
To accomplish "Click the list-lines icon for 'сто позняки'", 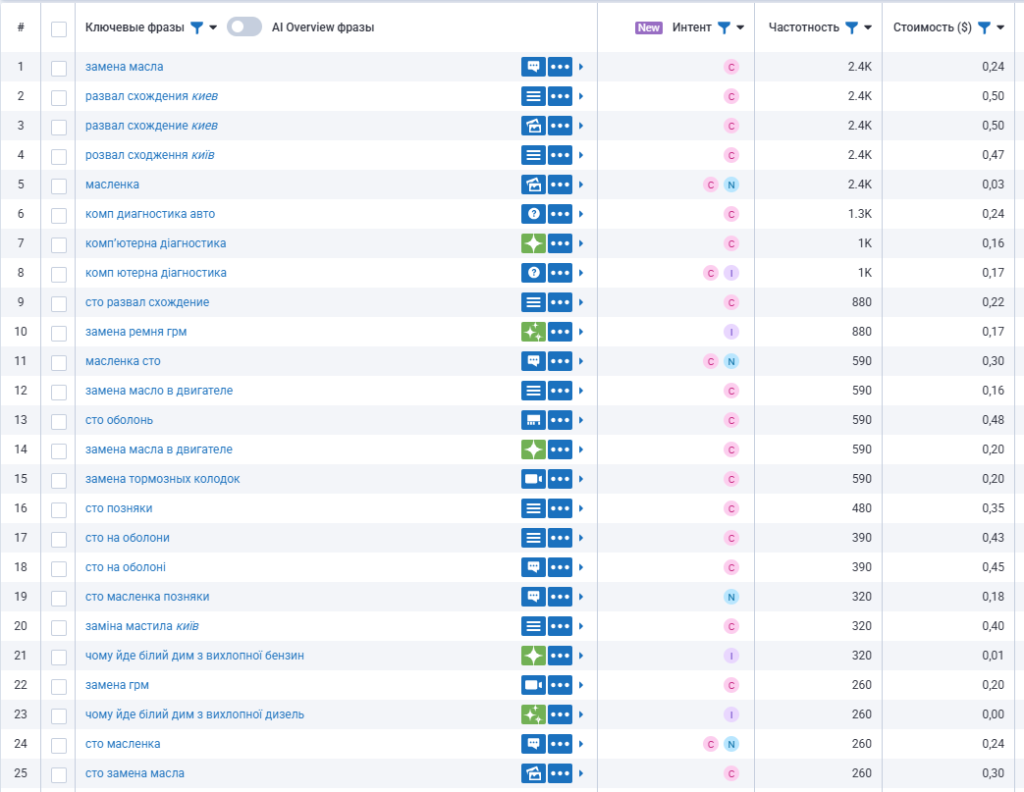I will 533,509.
